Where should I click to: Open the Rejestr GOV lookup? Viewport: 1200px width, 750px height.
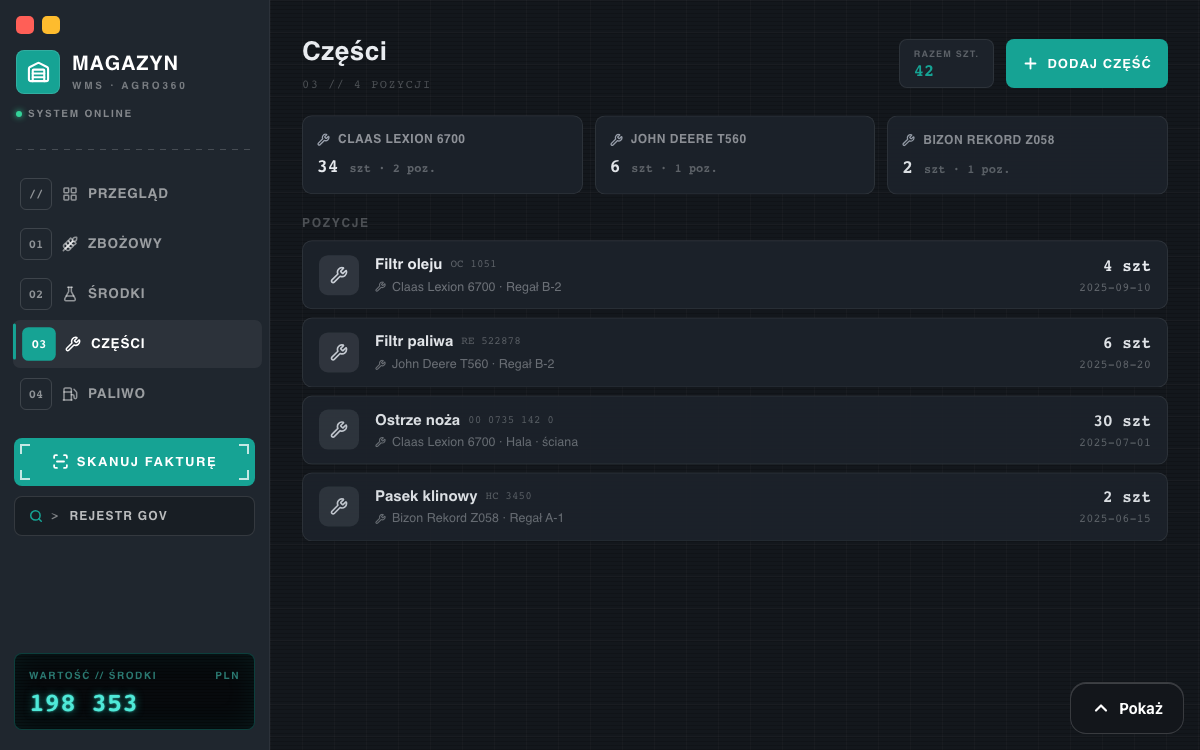tap(134, 516)
